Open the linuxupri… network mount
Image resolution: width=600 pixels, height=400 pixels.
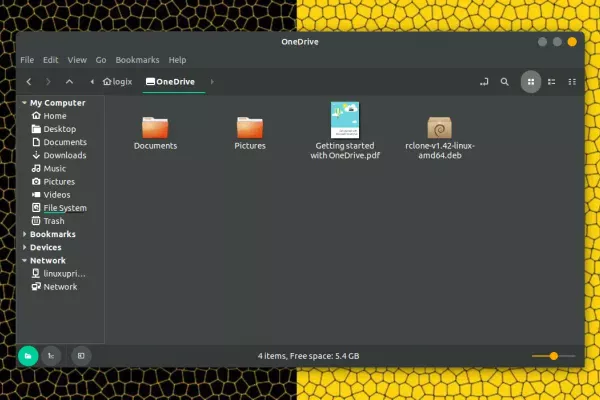pyautogui.click(x=59, y=273)
